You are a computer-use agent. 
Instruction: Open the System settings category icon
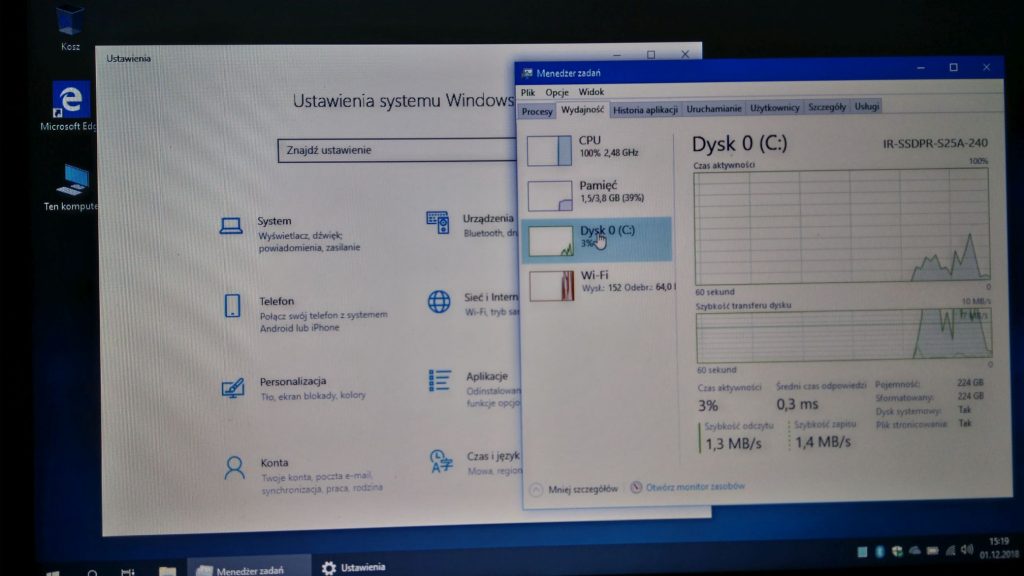coord(231,227)
